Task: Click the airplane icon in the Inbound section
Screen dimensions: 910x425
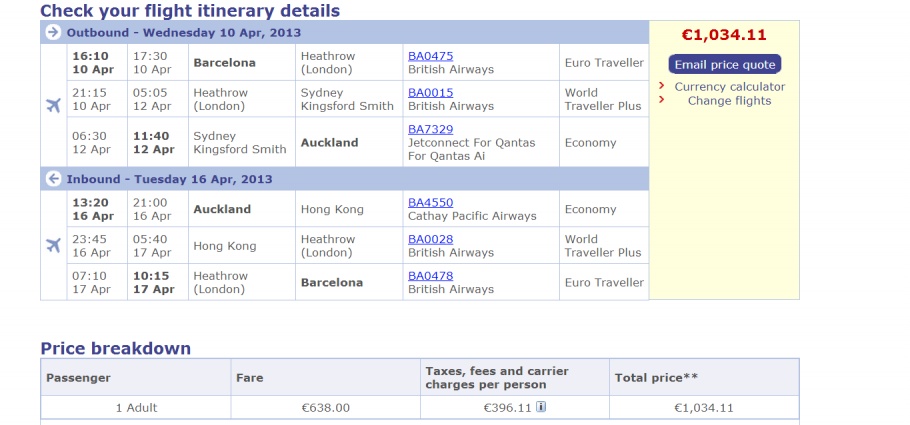Action: (54, 245)
